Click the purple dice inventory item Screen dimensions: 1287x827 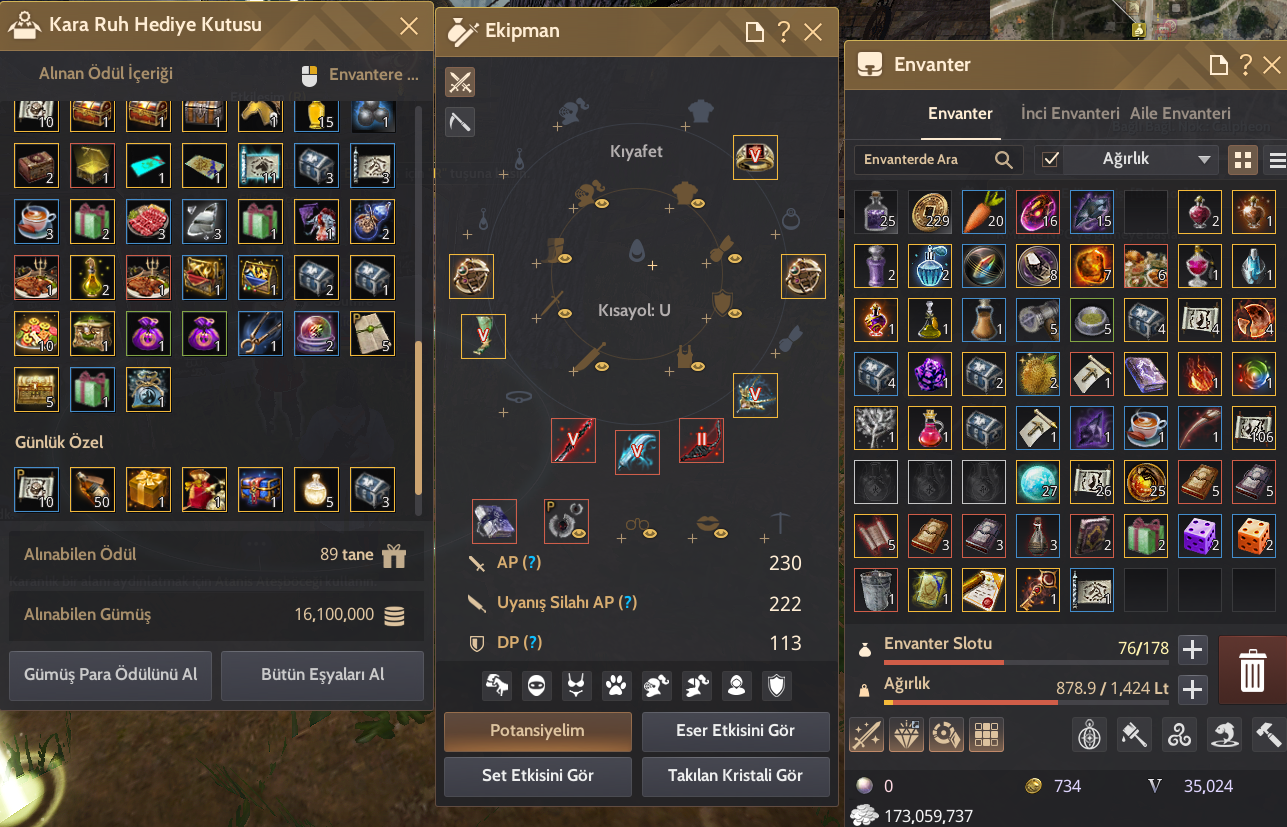[x=1200, y=535]
